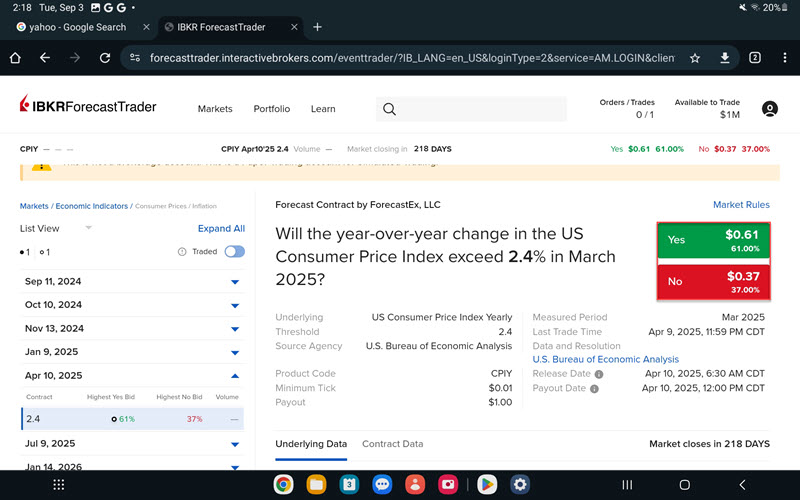Click Expand All link
The height and width of the screenshot is (500, 800).
click(221, 229)
